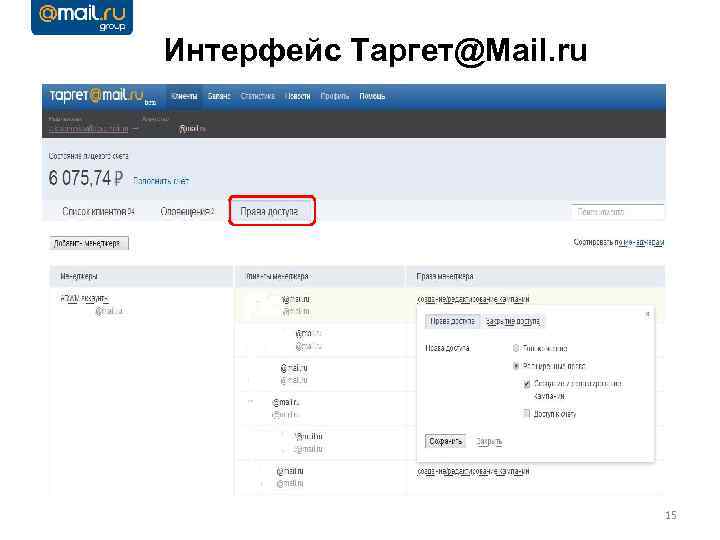Enable the Доступ к счету checkbox

(527, 414)
